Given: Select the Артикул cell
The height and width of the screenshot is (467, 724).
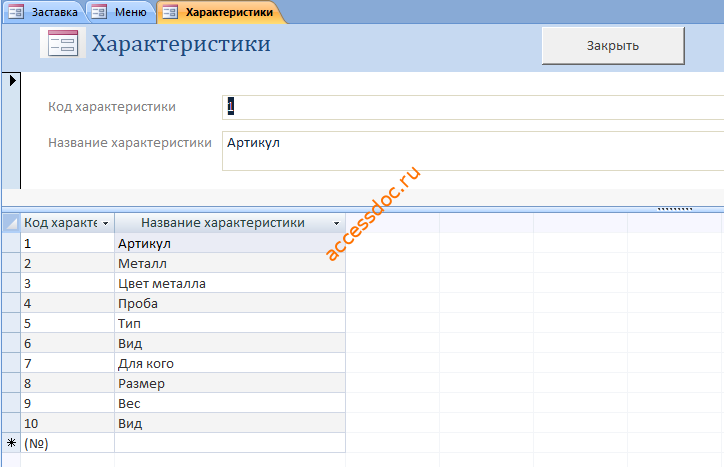Looking at the screenshot, I should 229,243.
